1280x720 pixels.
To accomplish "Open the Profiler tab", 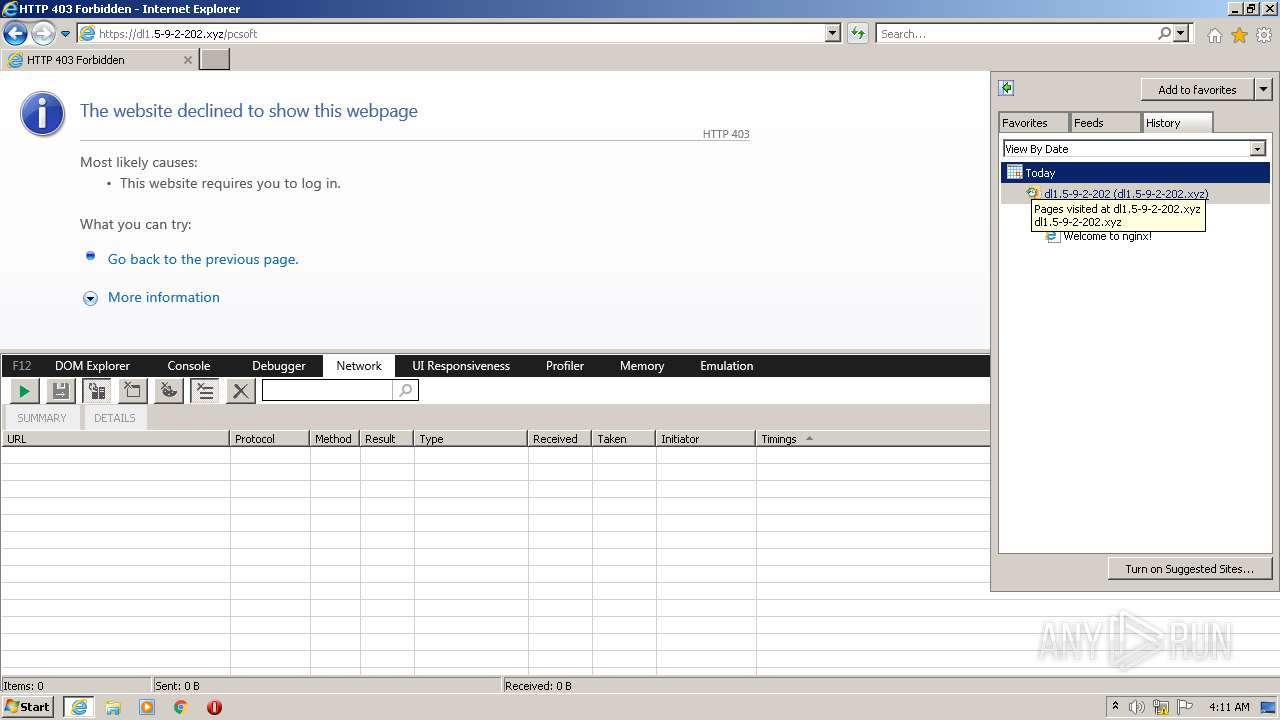I will pos(565,366).
